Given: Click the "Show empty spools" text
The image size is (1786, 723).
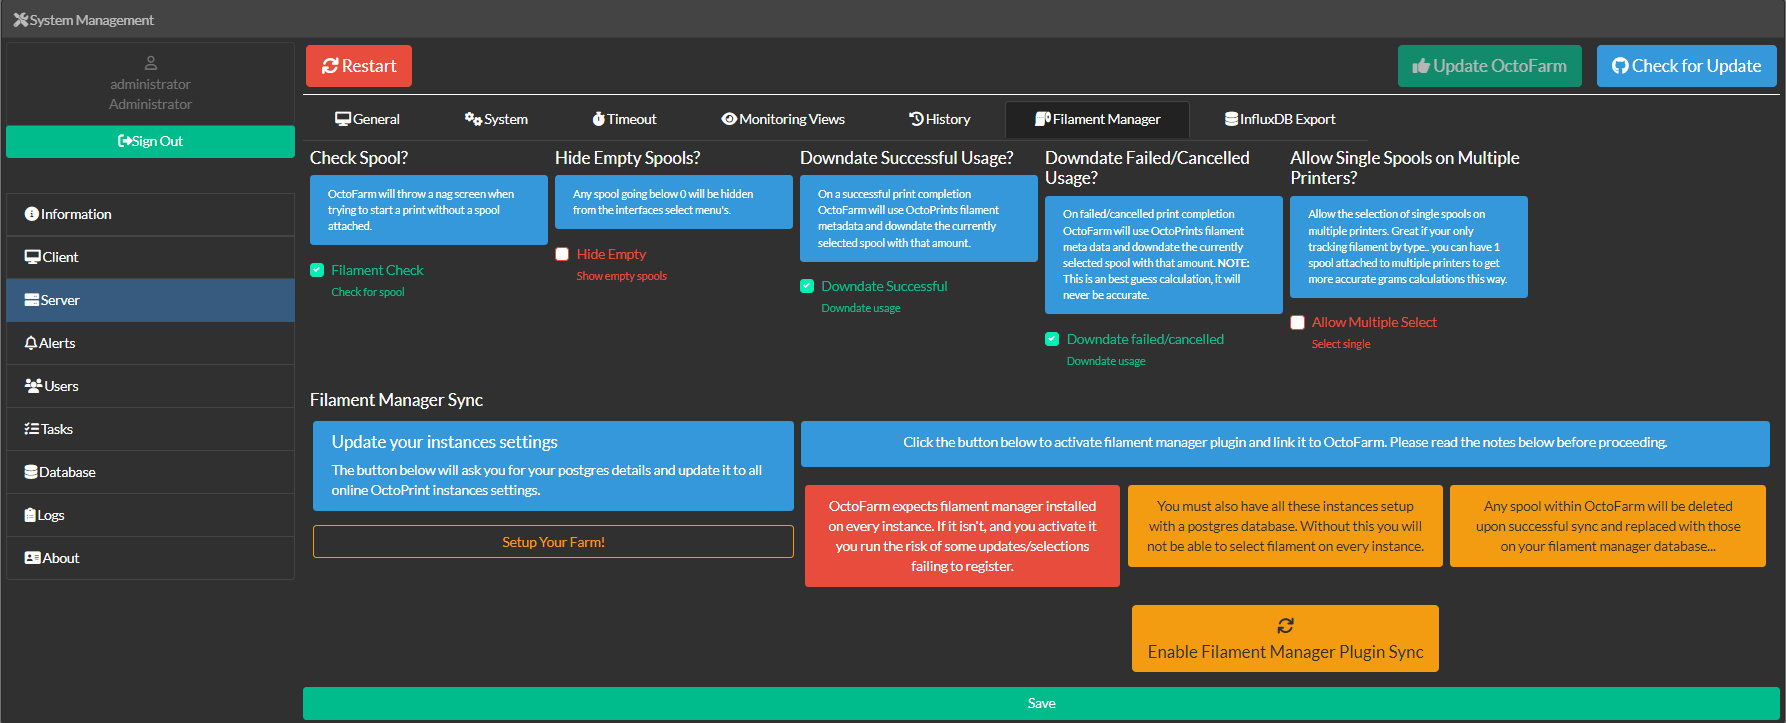Looking at the screenshot, I should (x=622, y=276).
